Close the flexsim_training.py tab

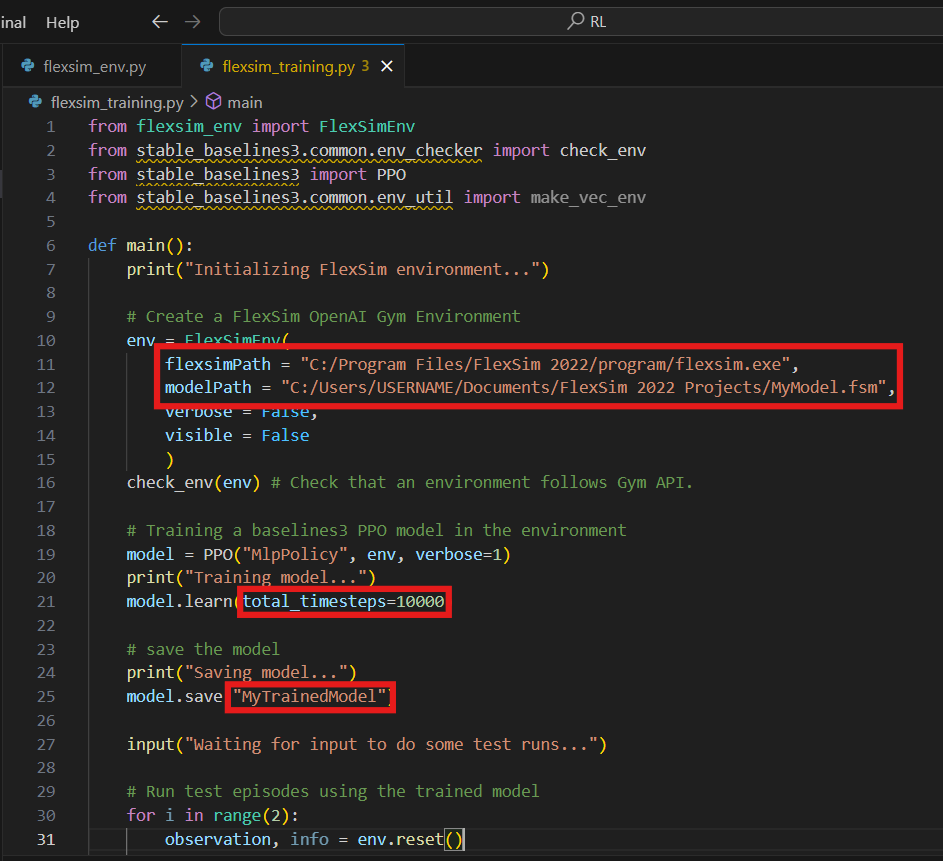tap(387, 67)
